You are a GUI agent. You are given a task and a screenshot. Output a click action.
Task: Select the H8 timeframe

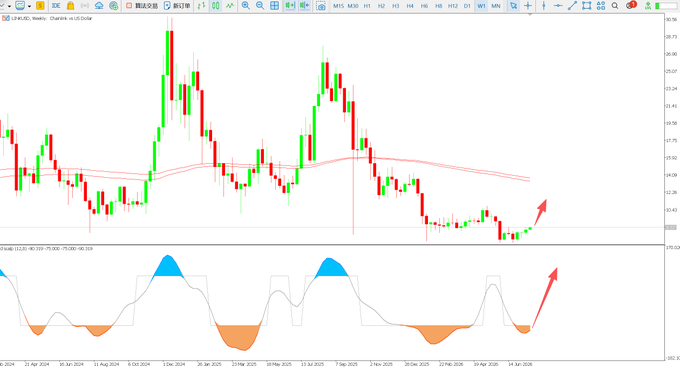click(439, 6)
